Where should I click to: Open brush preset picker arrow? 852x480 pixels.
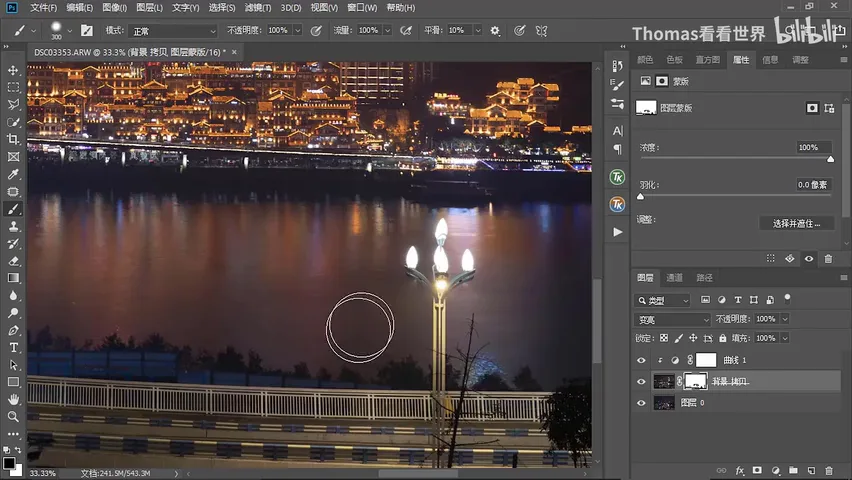click(70, 31)
